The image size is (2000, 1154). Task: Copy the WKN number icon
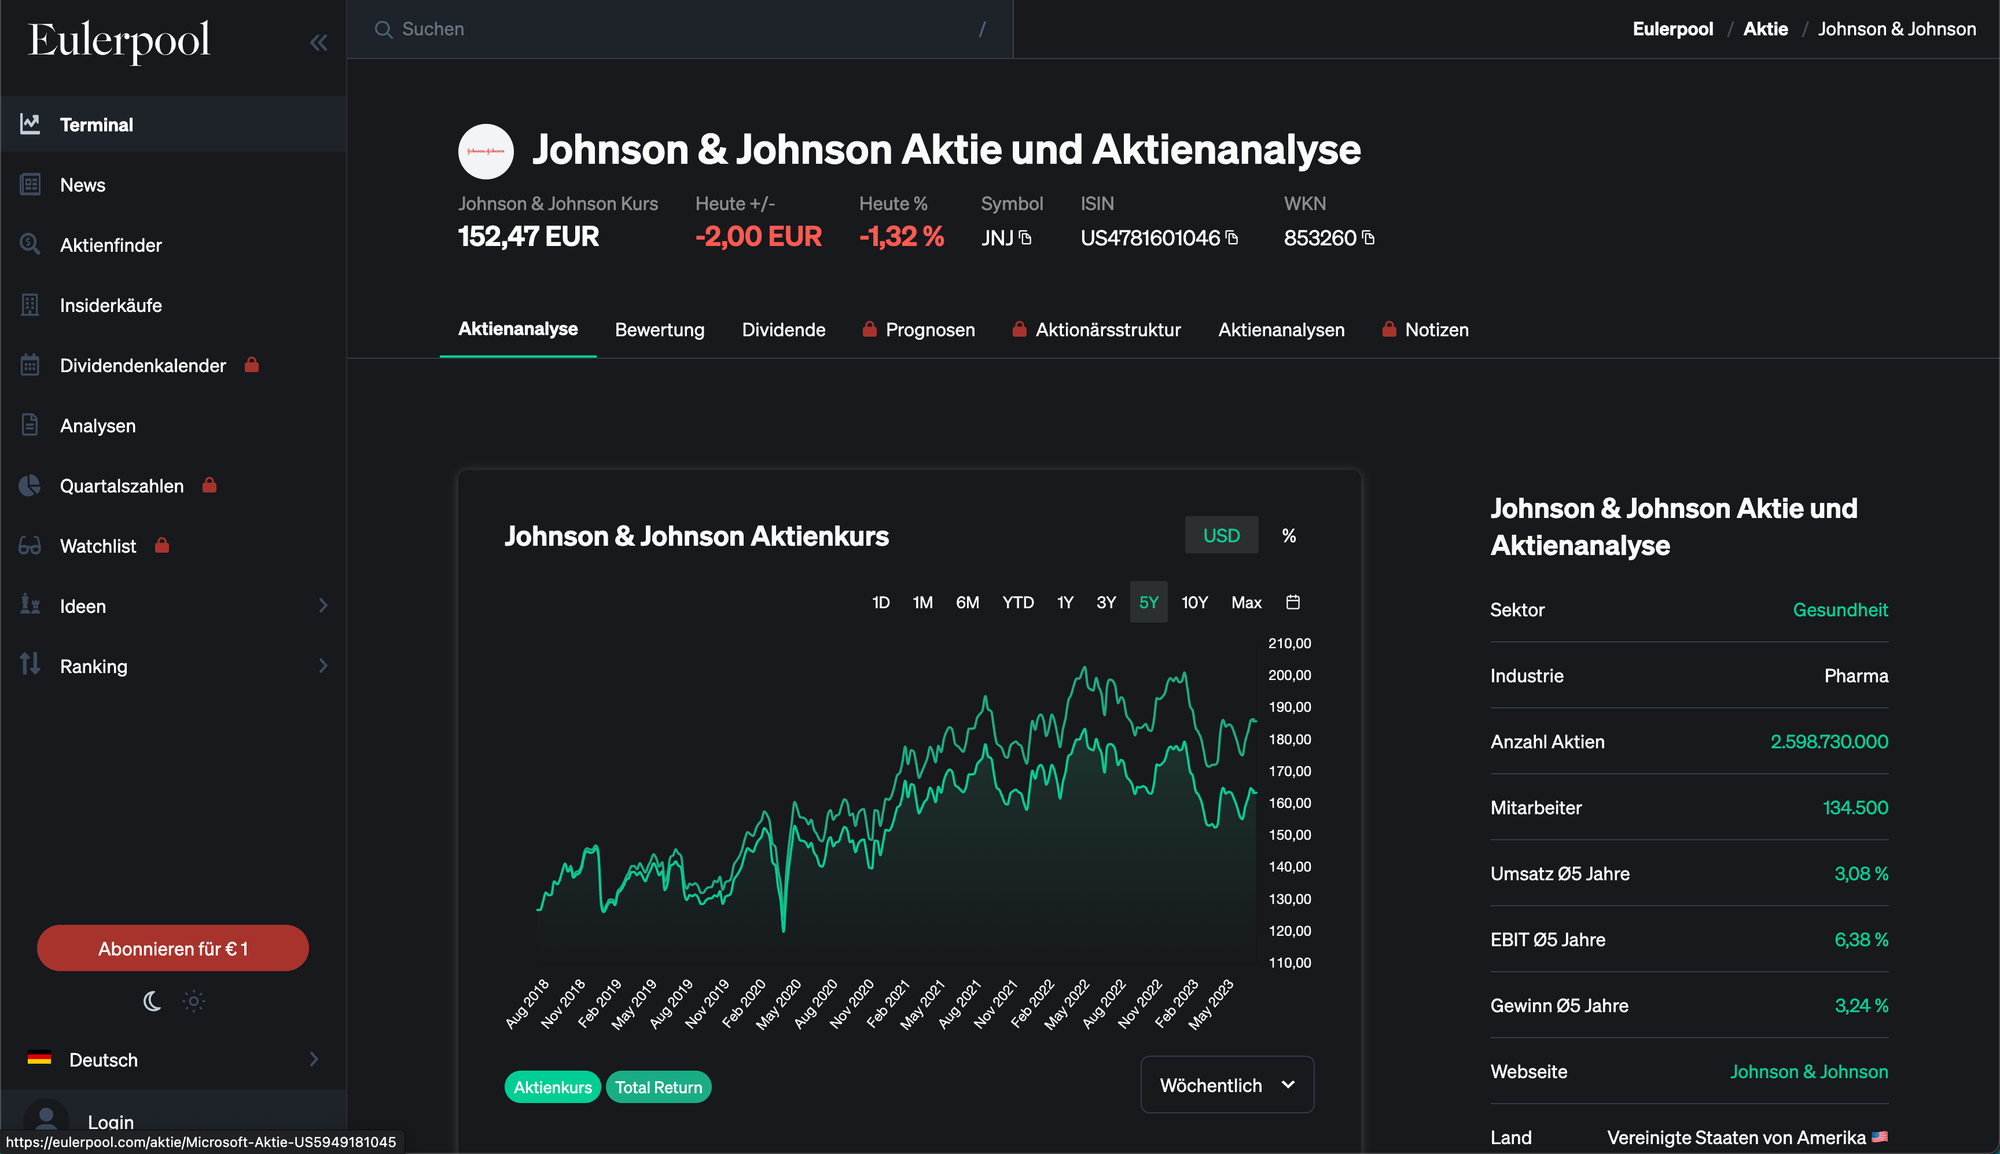coord(1368,238)
